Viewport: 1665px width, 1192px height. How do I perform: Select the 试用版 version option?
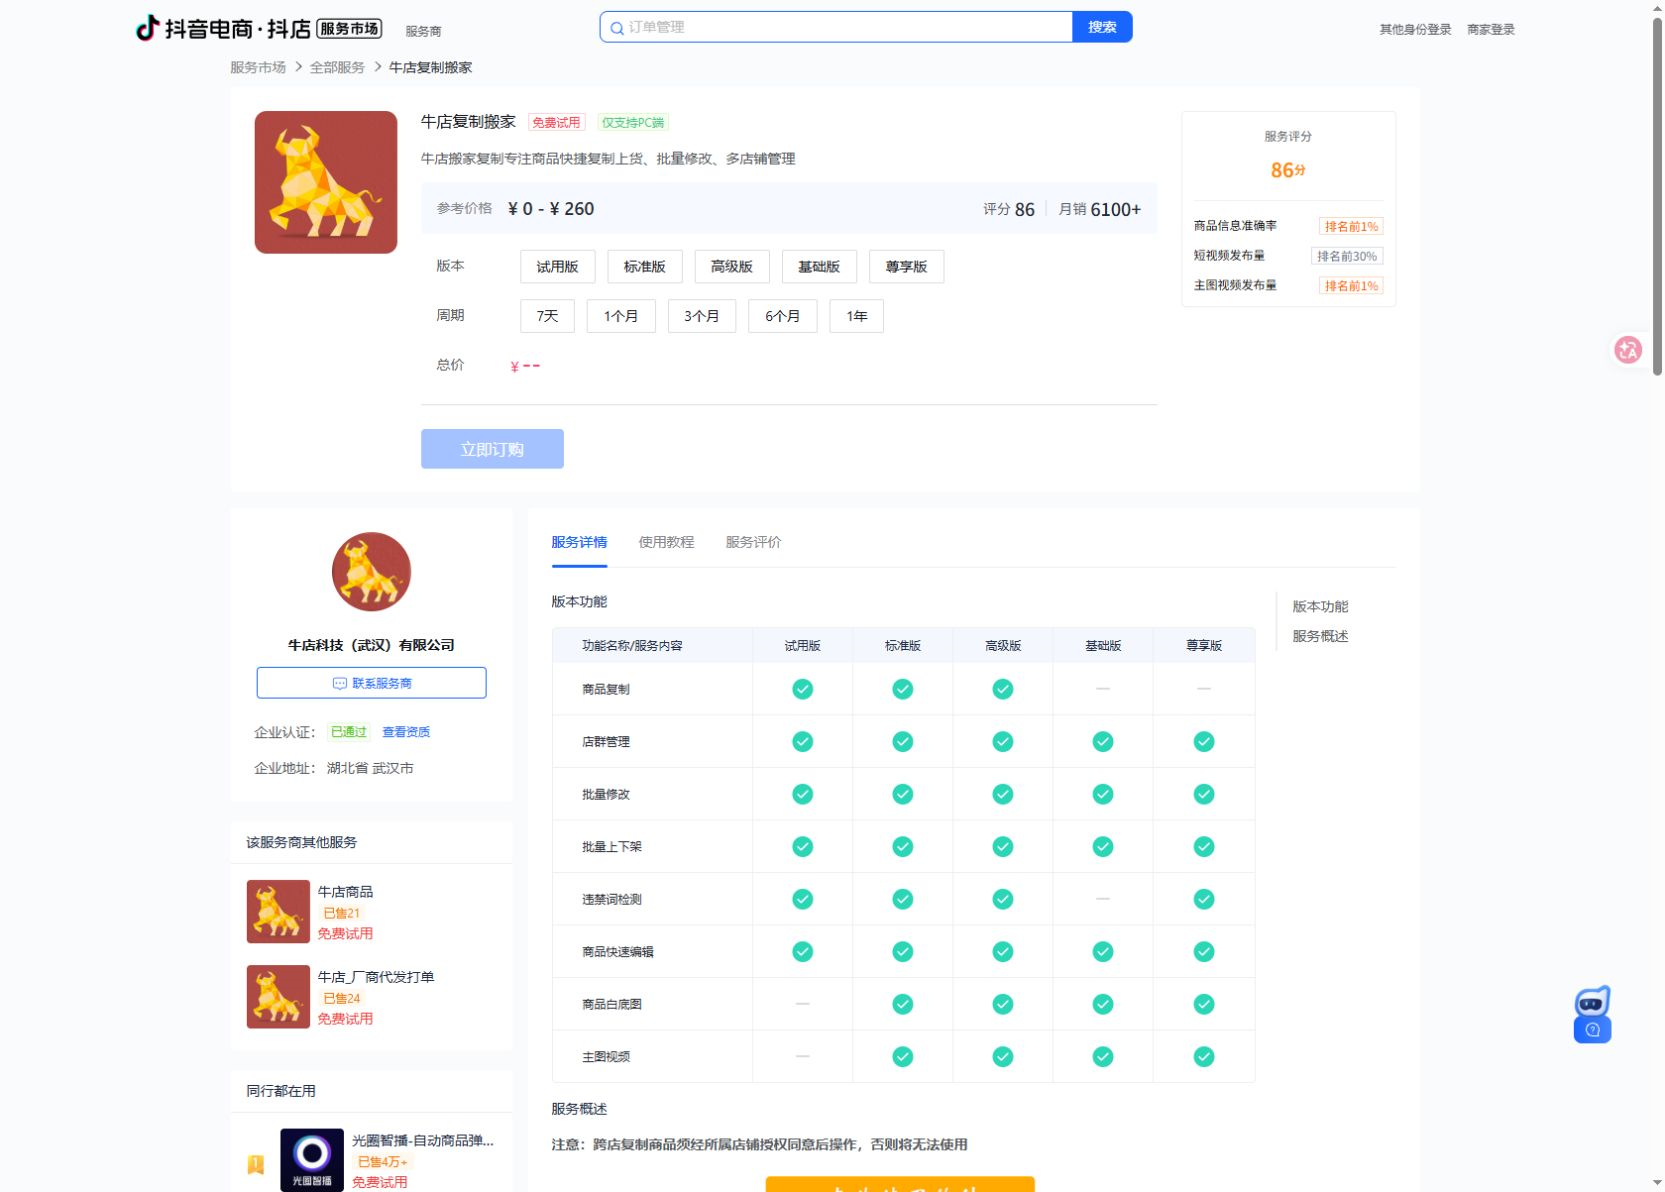pyautogui.click(x=557, y=267)
